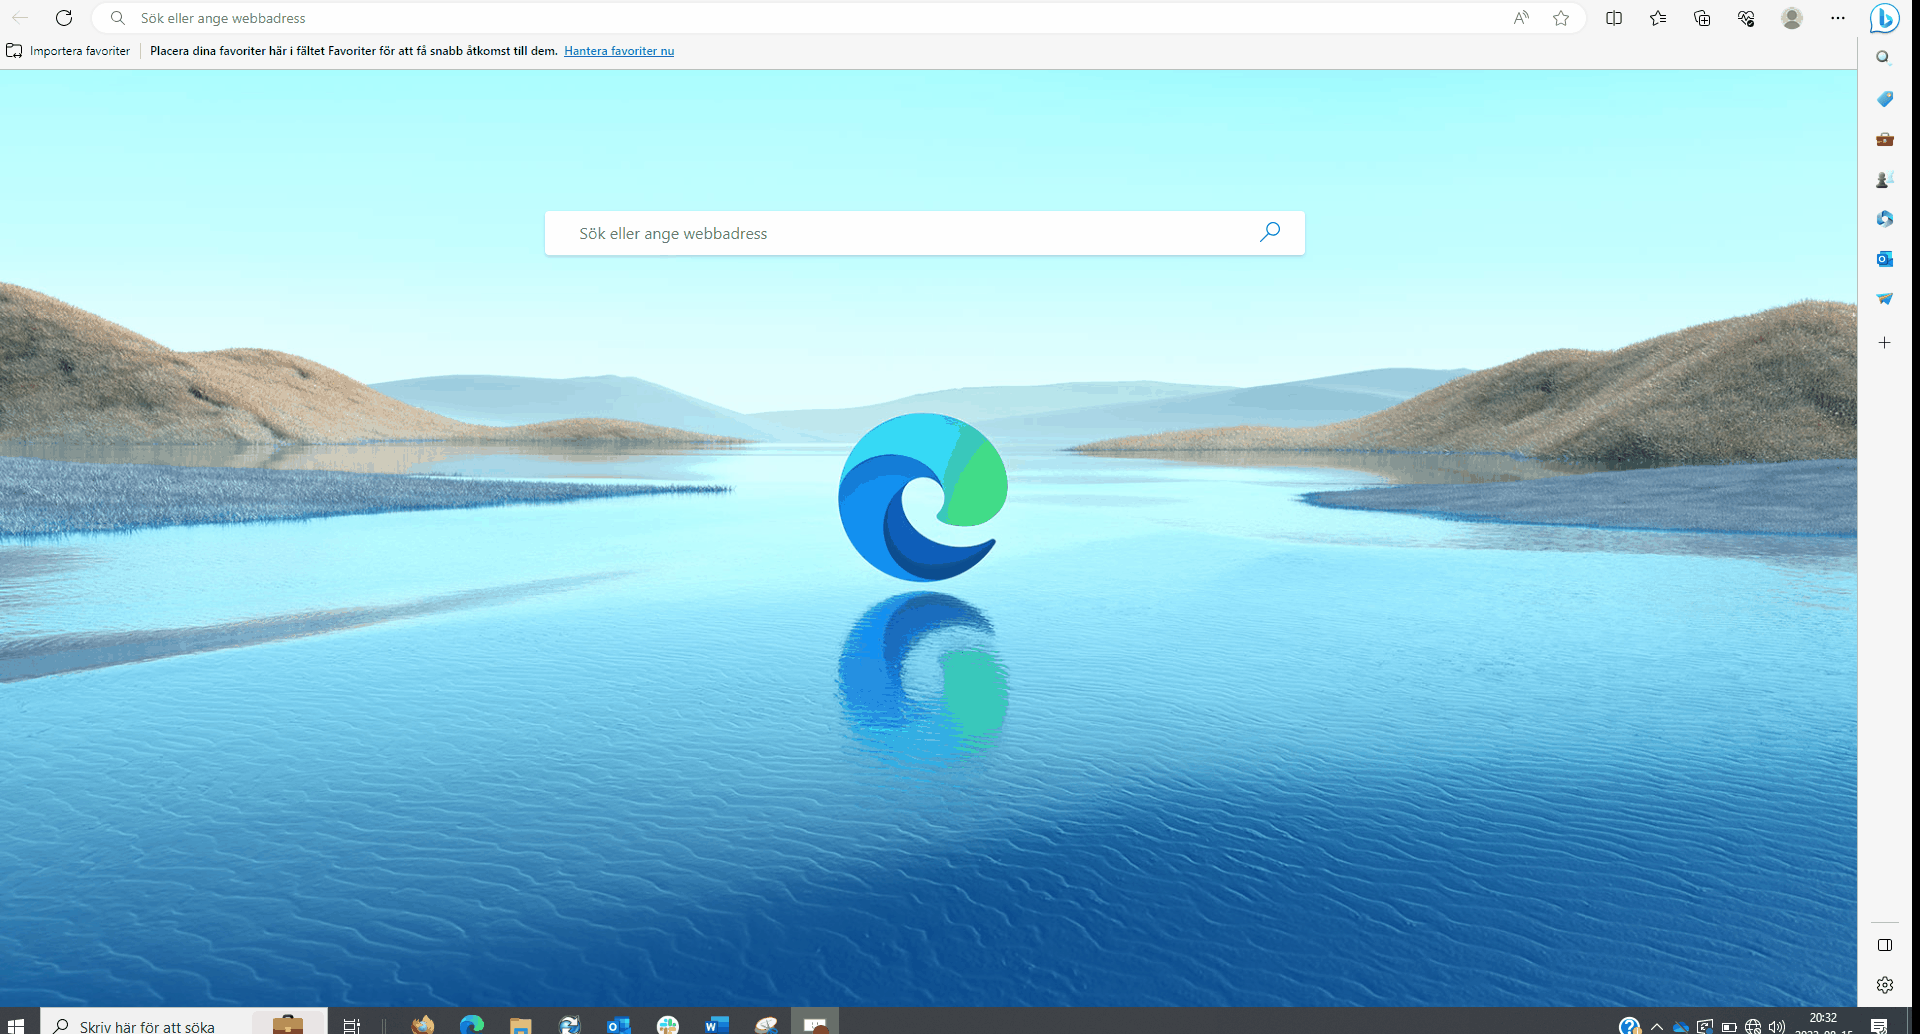Click the center search box on new tab page
Screen dimensions: 1920x1034
[910, 233]
